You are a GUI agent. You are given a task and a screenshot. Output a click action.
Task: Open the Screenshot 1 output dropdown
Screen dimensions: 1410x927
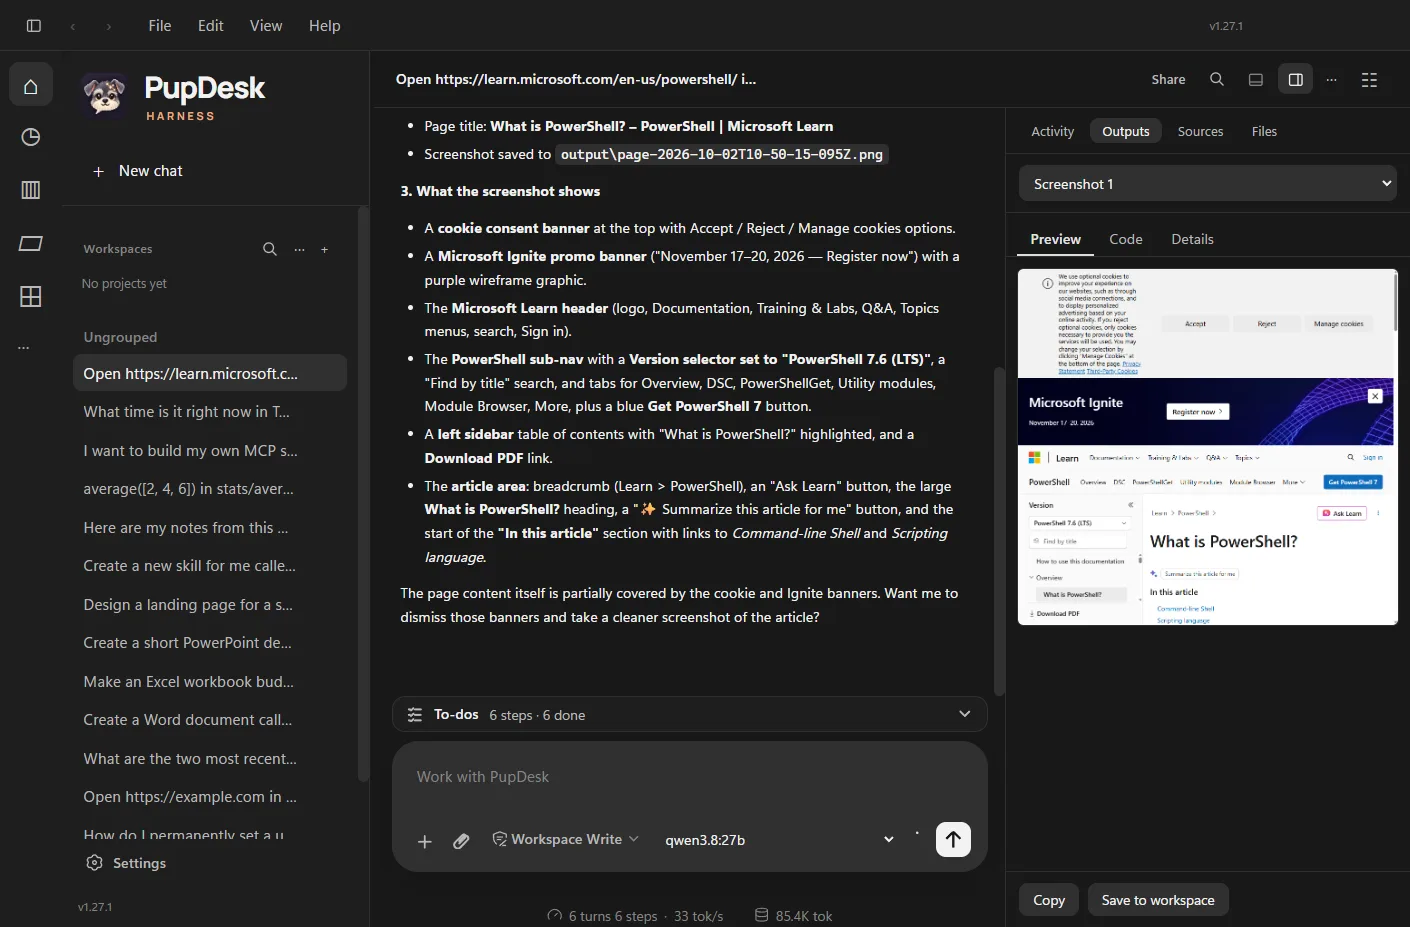pos(1208,184)
